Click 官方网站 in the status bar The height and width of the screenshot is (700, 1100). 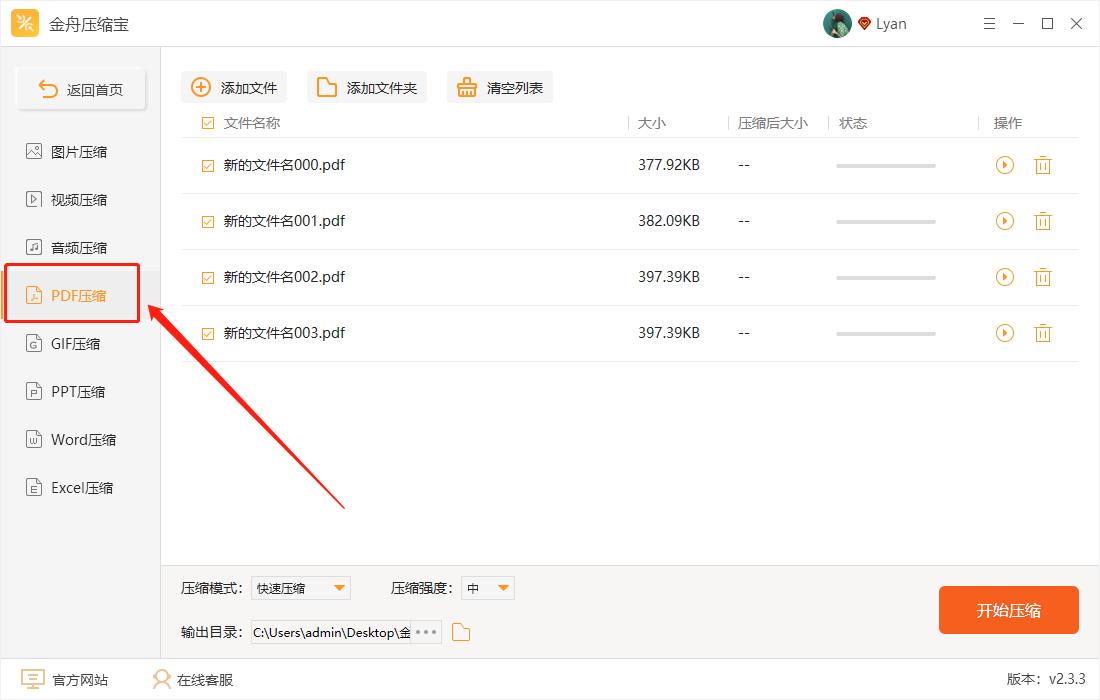tap(66, 679)
